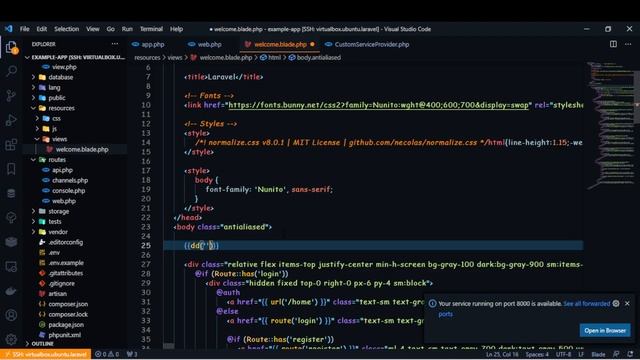The width and height of the screenshot is (640, 360).
Task: Open the Selection menu
Action: (67, 29)
